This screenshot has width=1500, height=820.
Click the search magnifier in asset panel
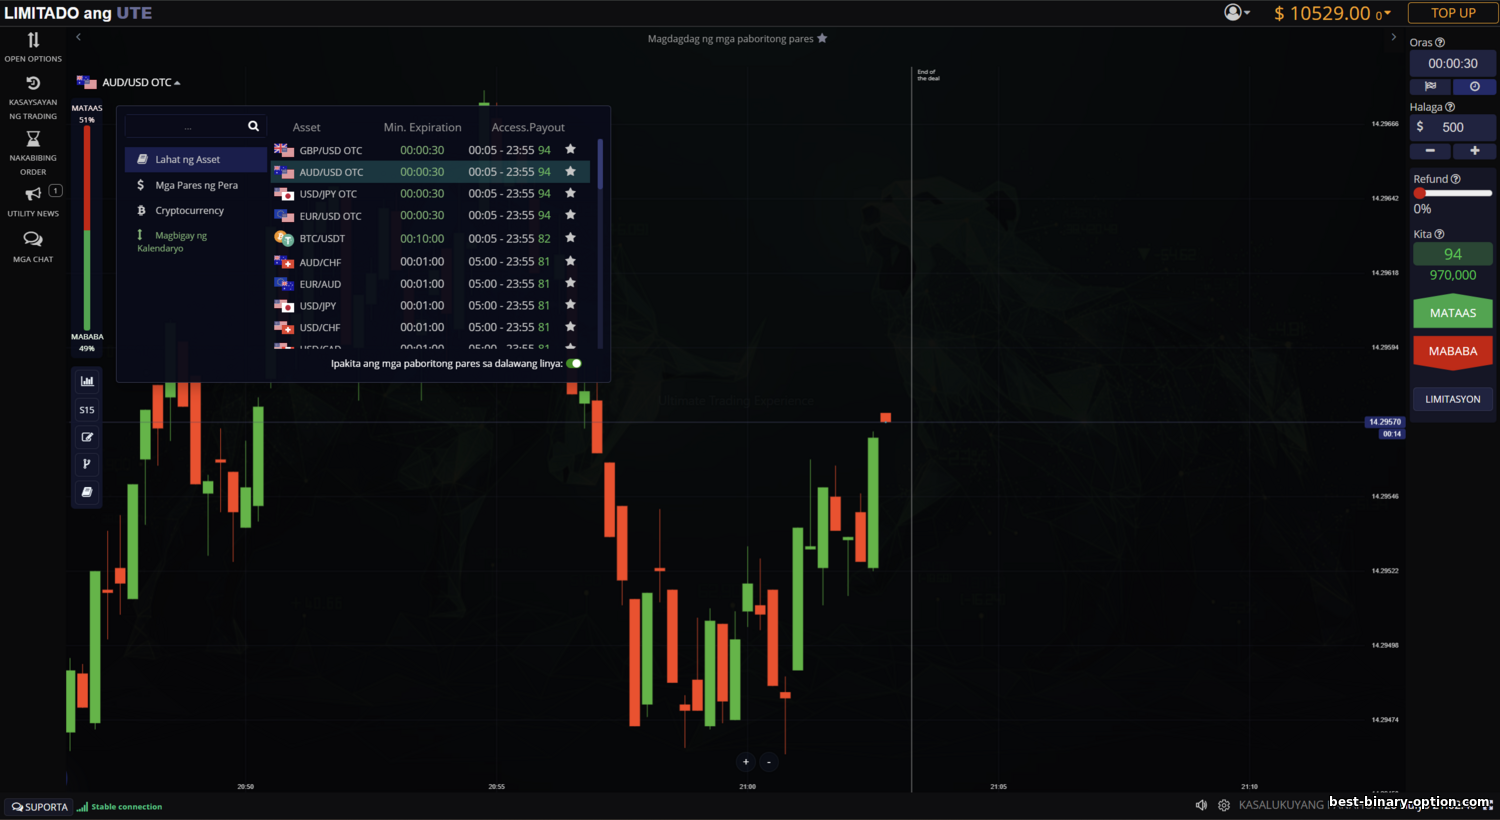[x=253, y=126]
